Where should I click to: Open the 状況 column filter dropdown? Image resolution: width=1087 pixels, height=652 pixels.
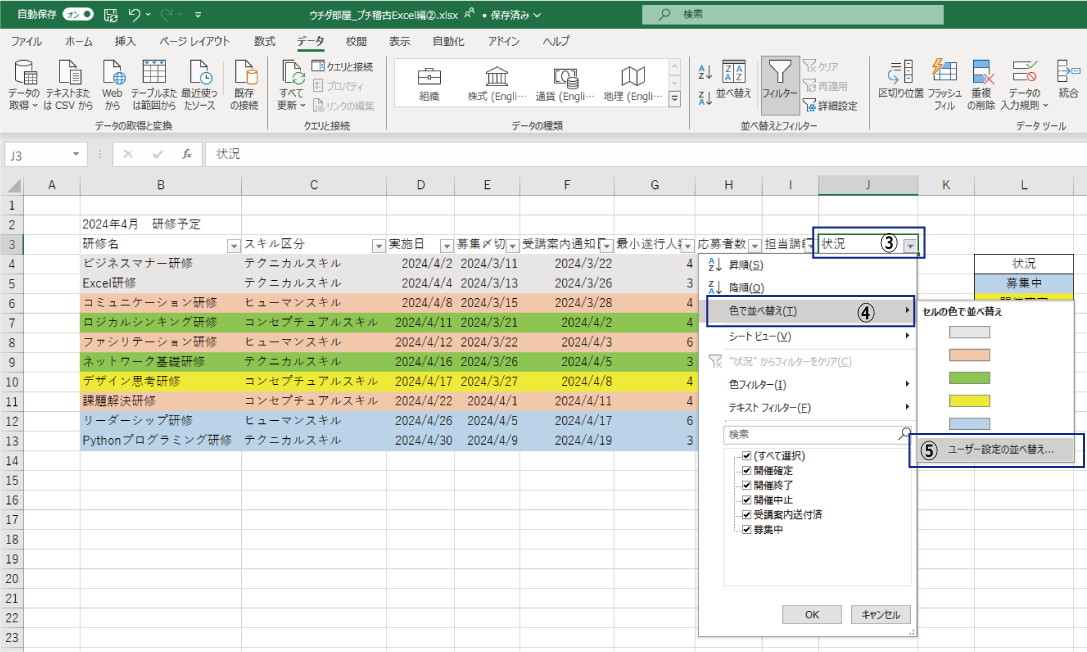910,245
